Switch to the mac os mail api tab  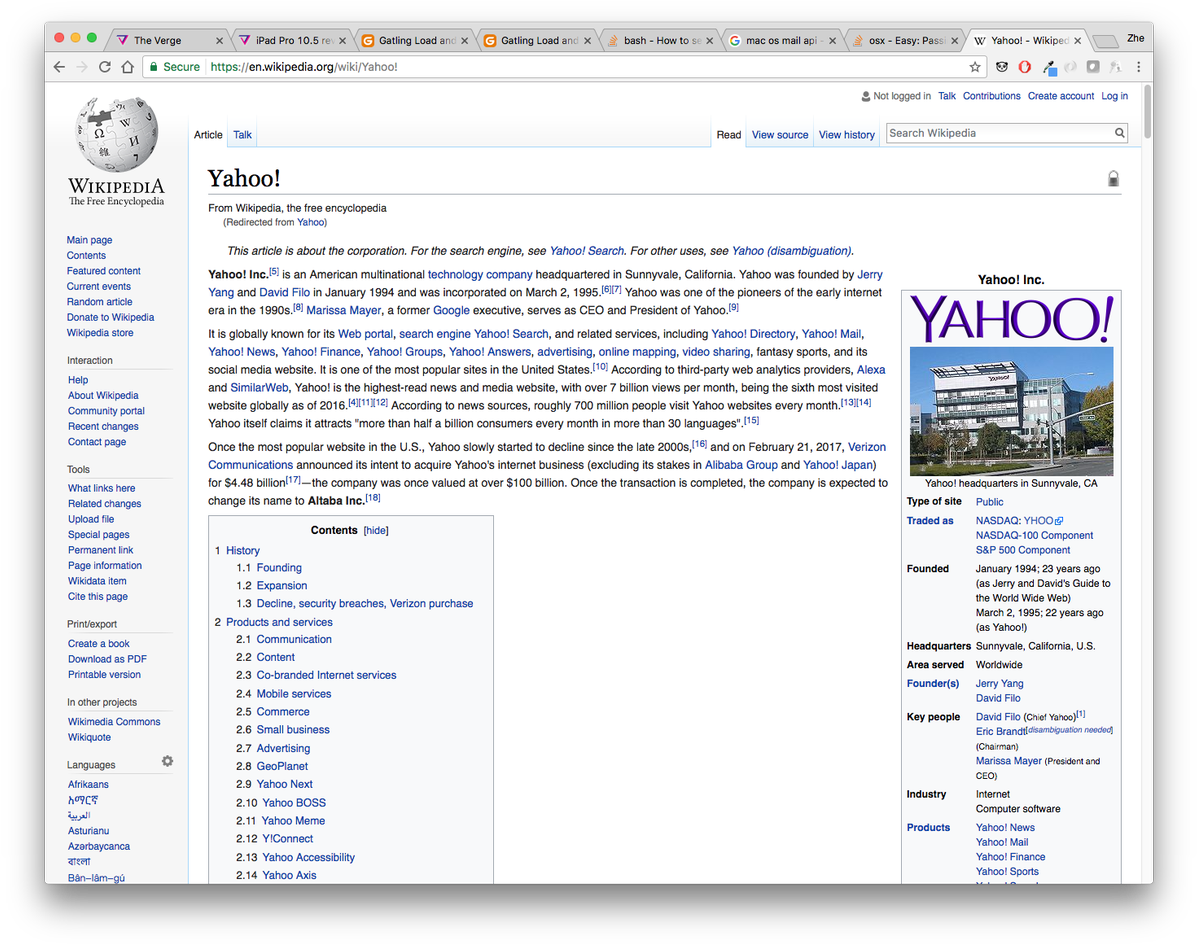pyautogui.click(x=781, y=40)
